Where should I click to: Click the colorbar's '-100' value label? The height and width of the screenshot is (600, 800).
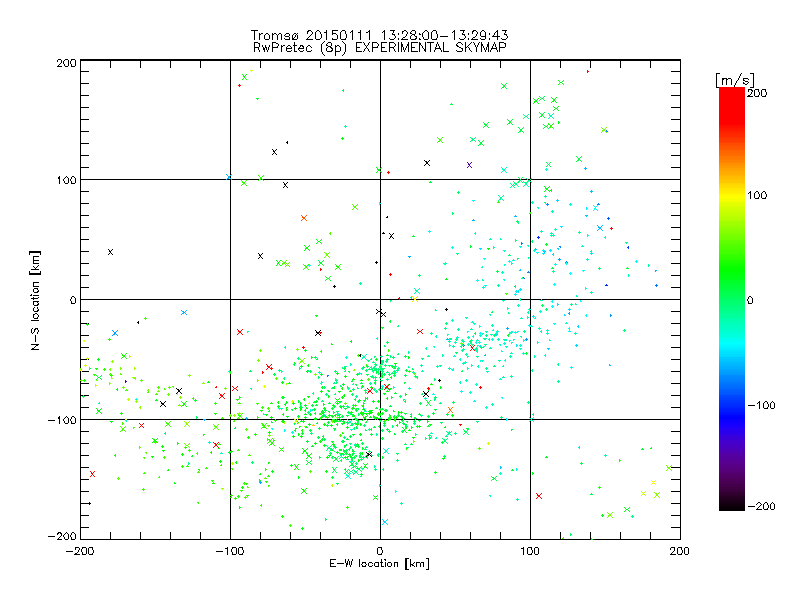coord(761,406)
